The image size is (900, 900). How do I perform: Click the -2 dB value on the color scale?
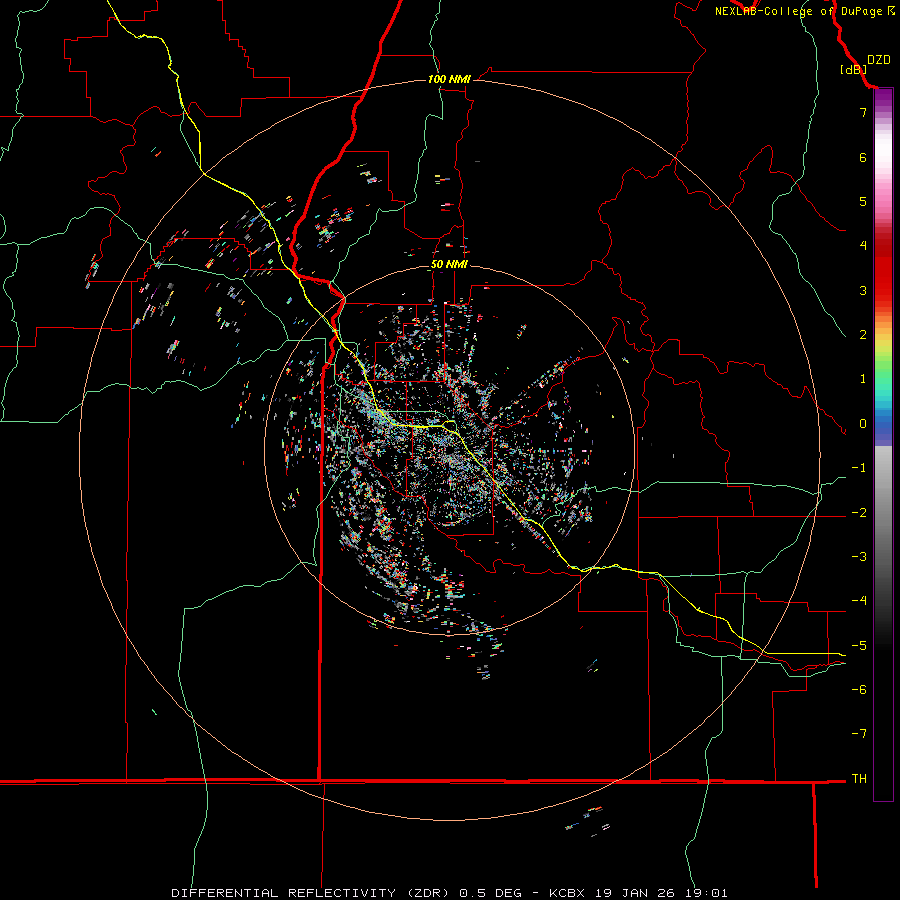[859, 513]
